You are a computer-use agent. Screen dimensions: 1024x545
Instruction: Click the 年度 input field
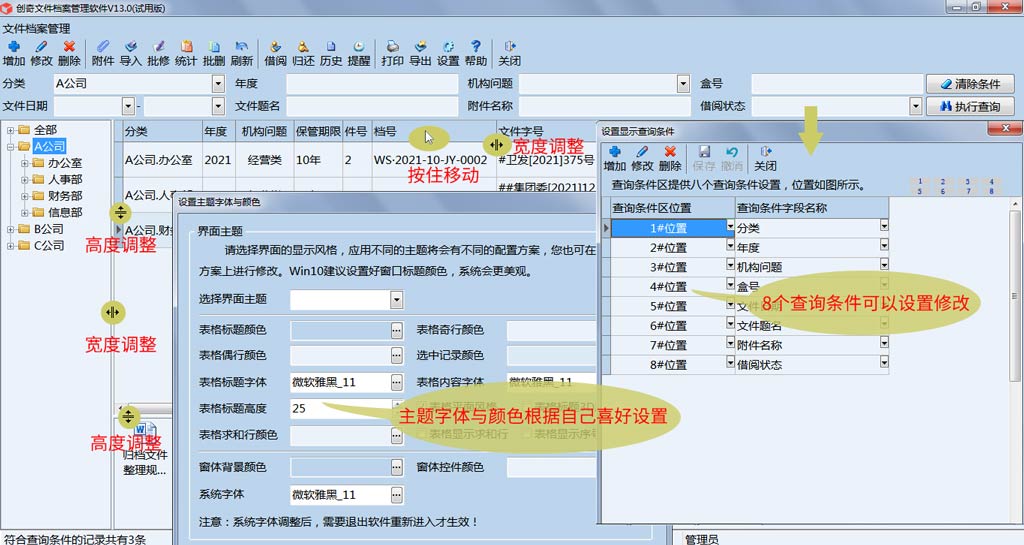pyautogui.click(x=372, y=84)
